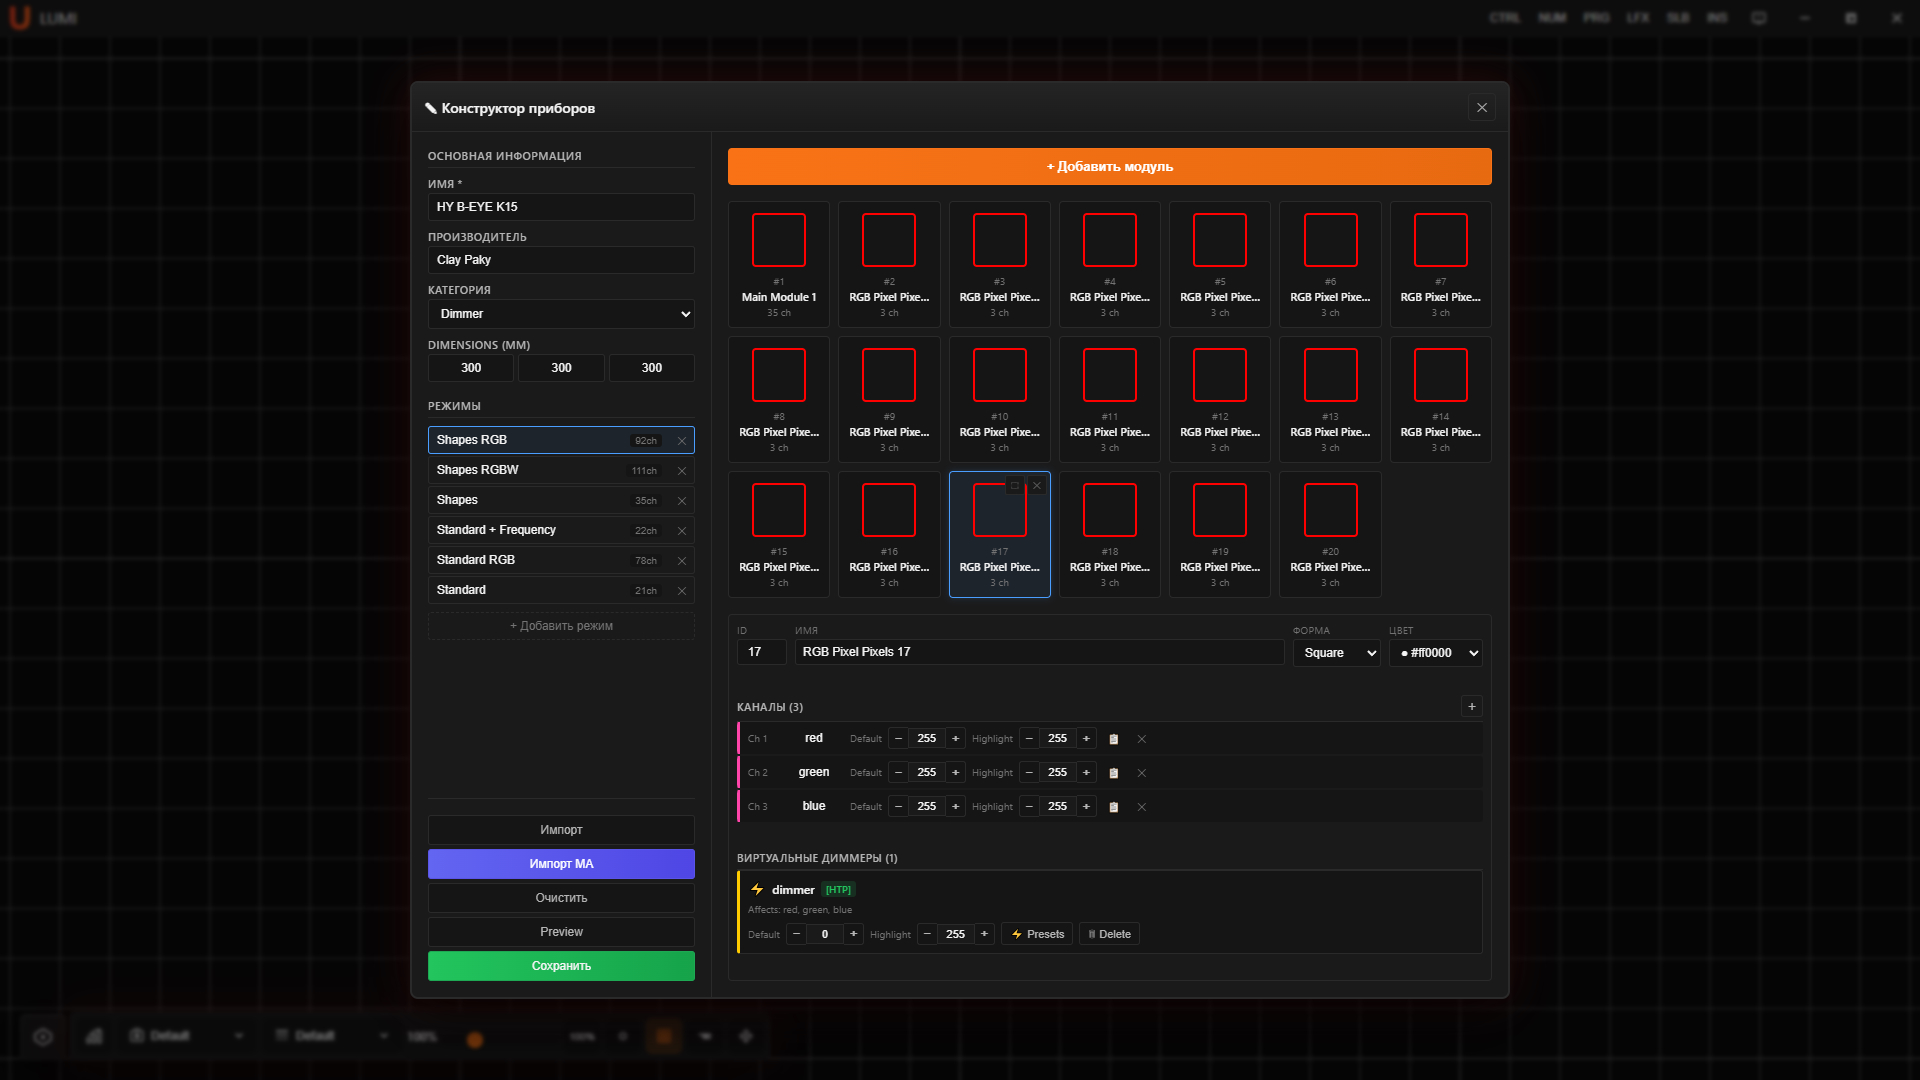Screen dimensions: 1920x1080
Task: Remove the red channel with X icon
Action: 1141,739
